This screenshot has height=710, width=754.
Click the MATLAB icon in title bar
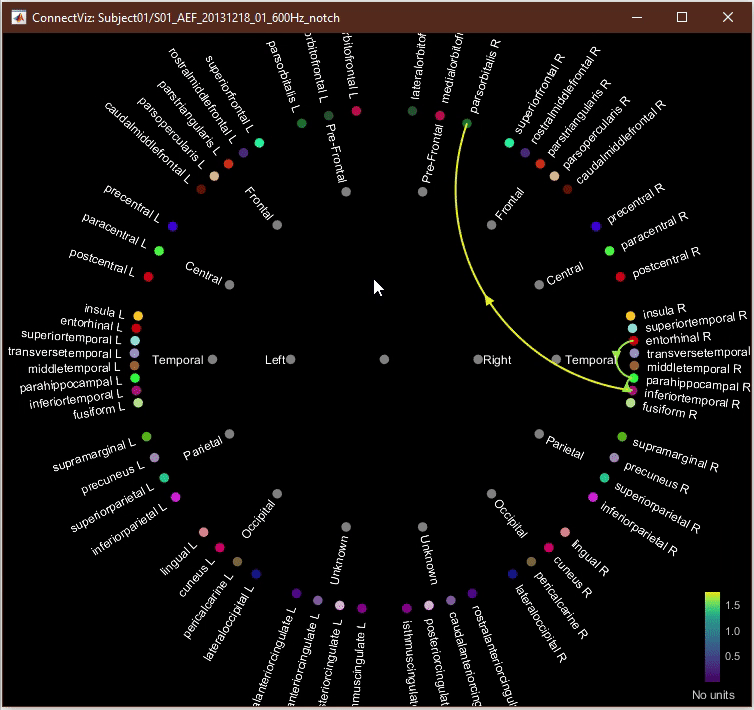[x=17, y=18]
